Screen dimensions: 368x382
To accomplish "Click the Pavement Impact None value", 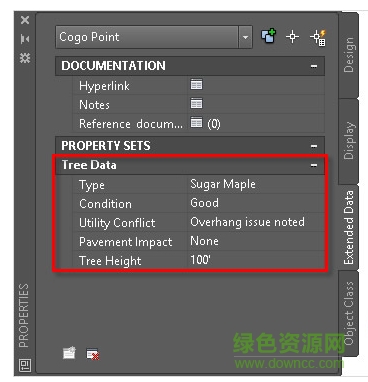I will pos(204,241).
